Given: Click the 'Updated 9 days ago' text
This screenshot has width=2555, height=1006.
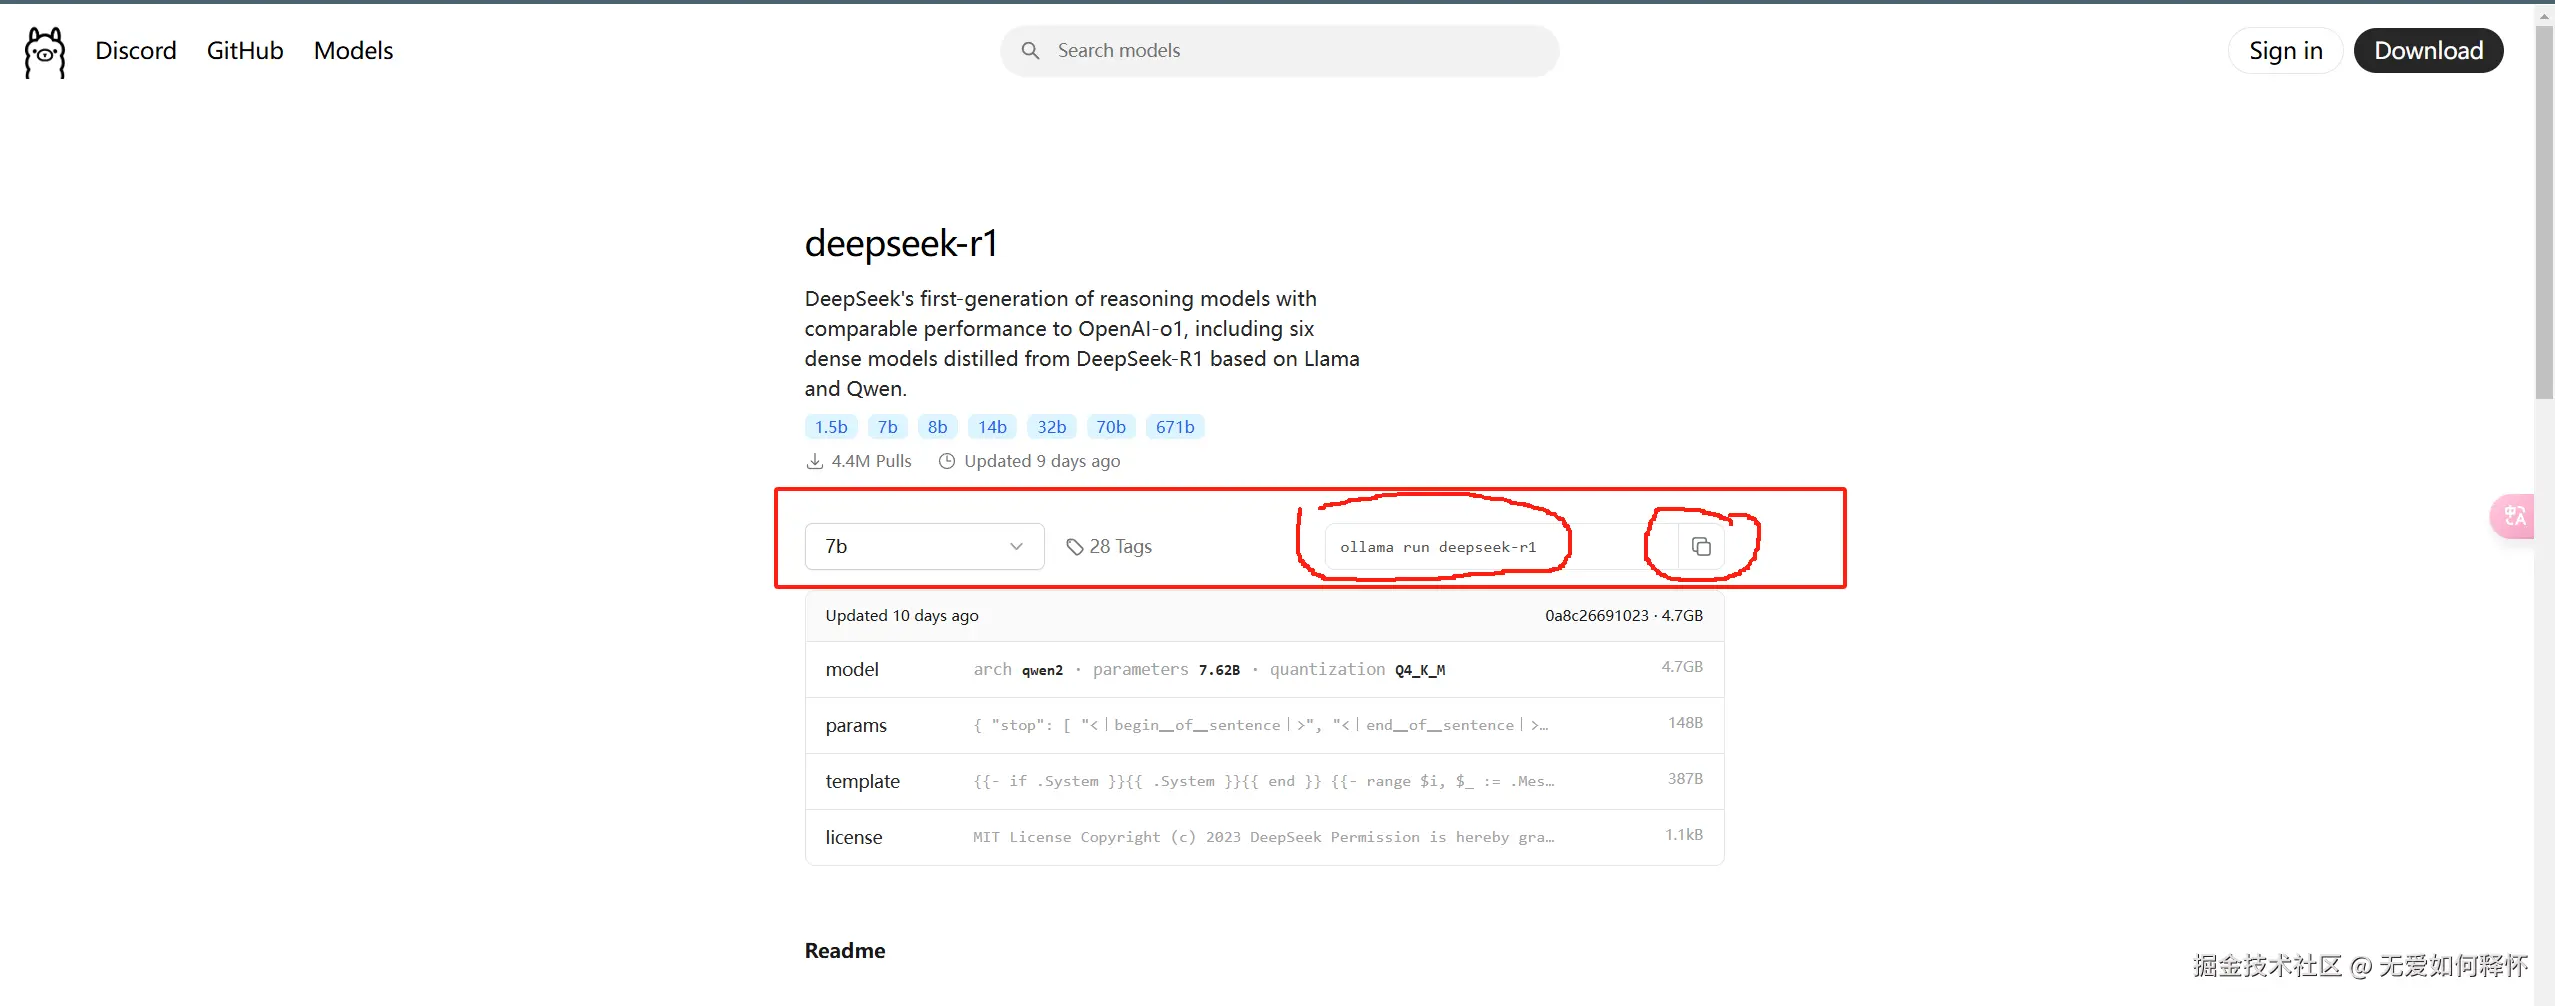Looking at the screenshot, I should (x=1042, y=461).
